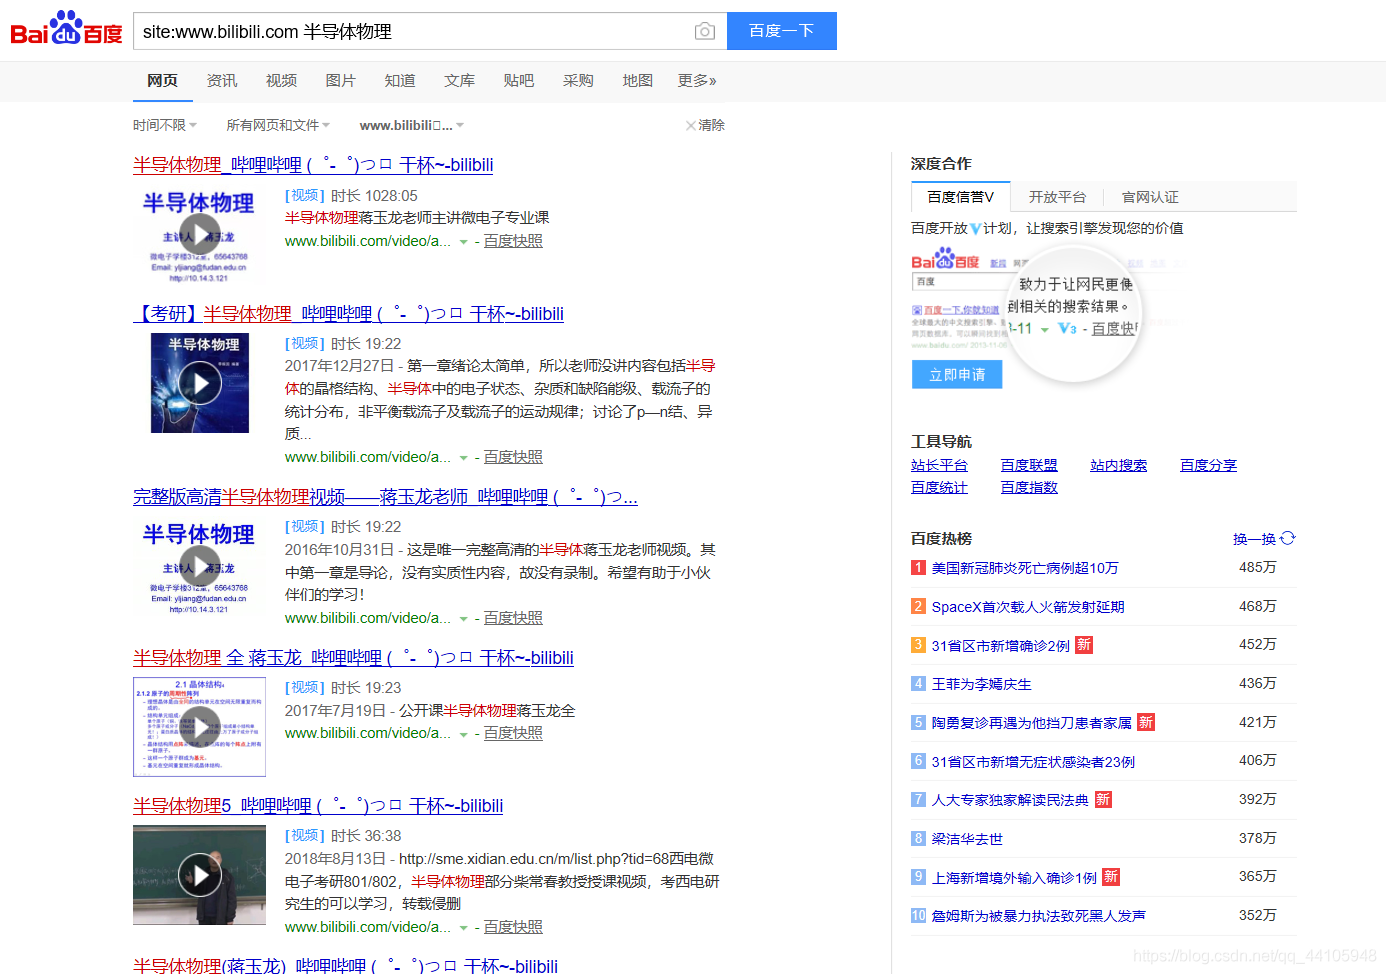Switch to the 图片 tab

[341, 80]
